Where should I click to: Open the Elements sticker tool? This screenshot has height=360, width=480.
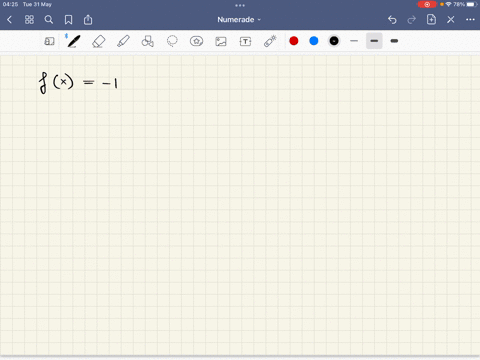pyautogui.click(x=196, y=41)
